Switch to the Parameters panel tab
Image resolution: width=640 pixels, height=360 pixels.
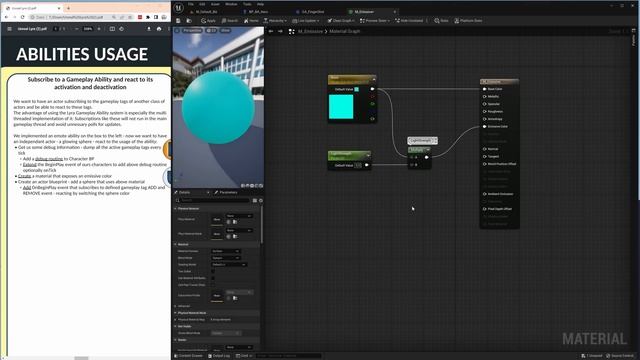pos(227,192)
